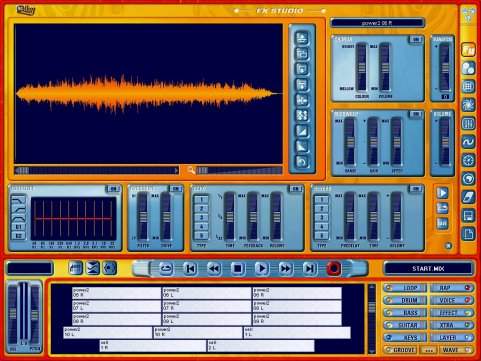Toggle the ON switch of the Echo panel

point(295,189)
